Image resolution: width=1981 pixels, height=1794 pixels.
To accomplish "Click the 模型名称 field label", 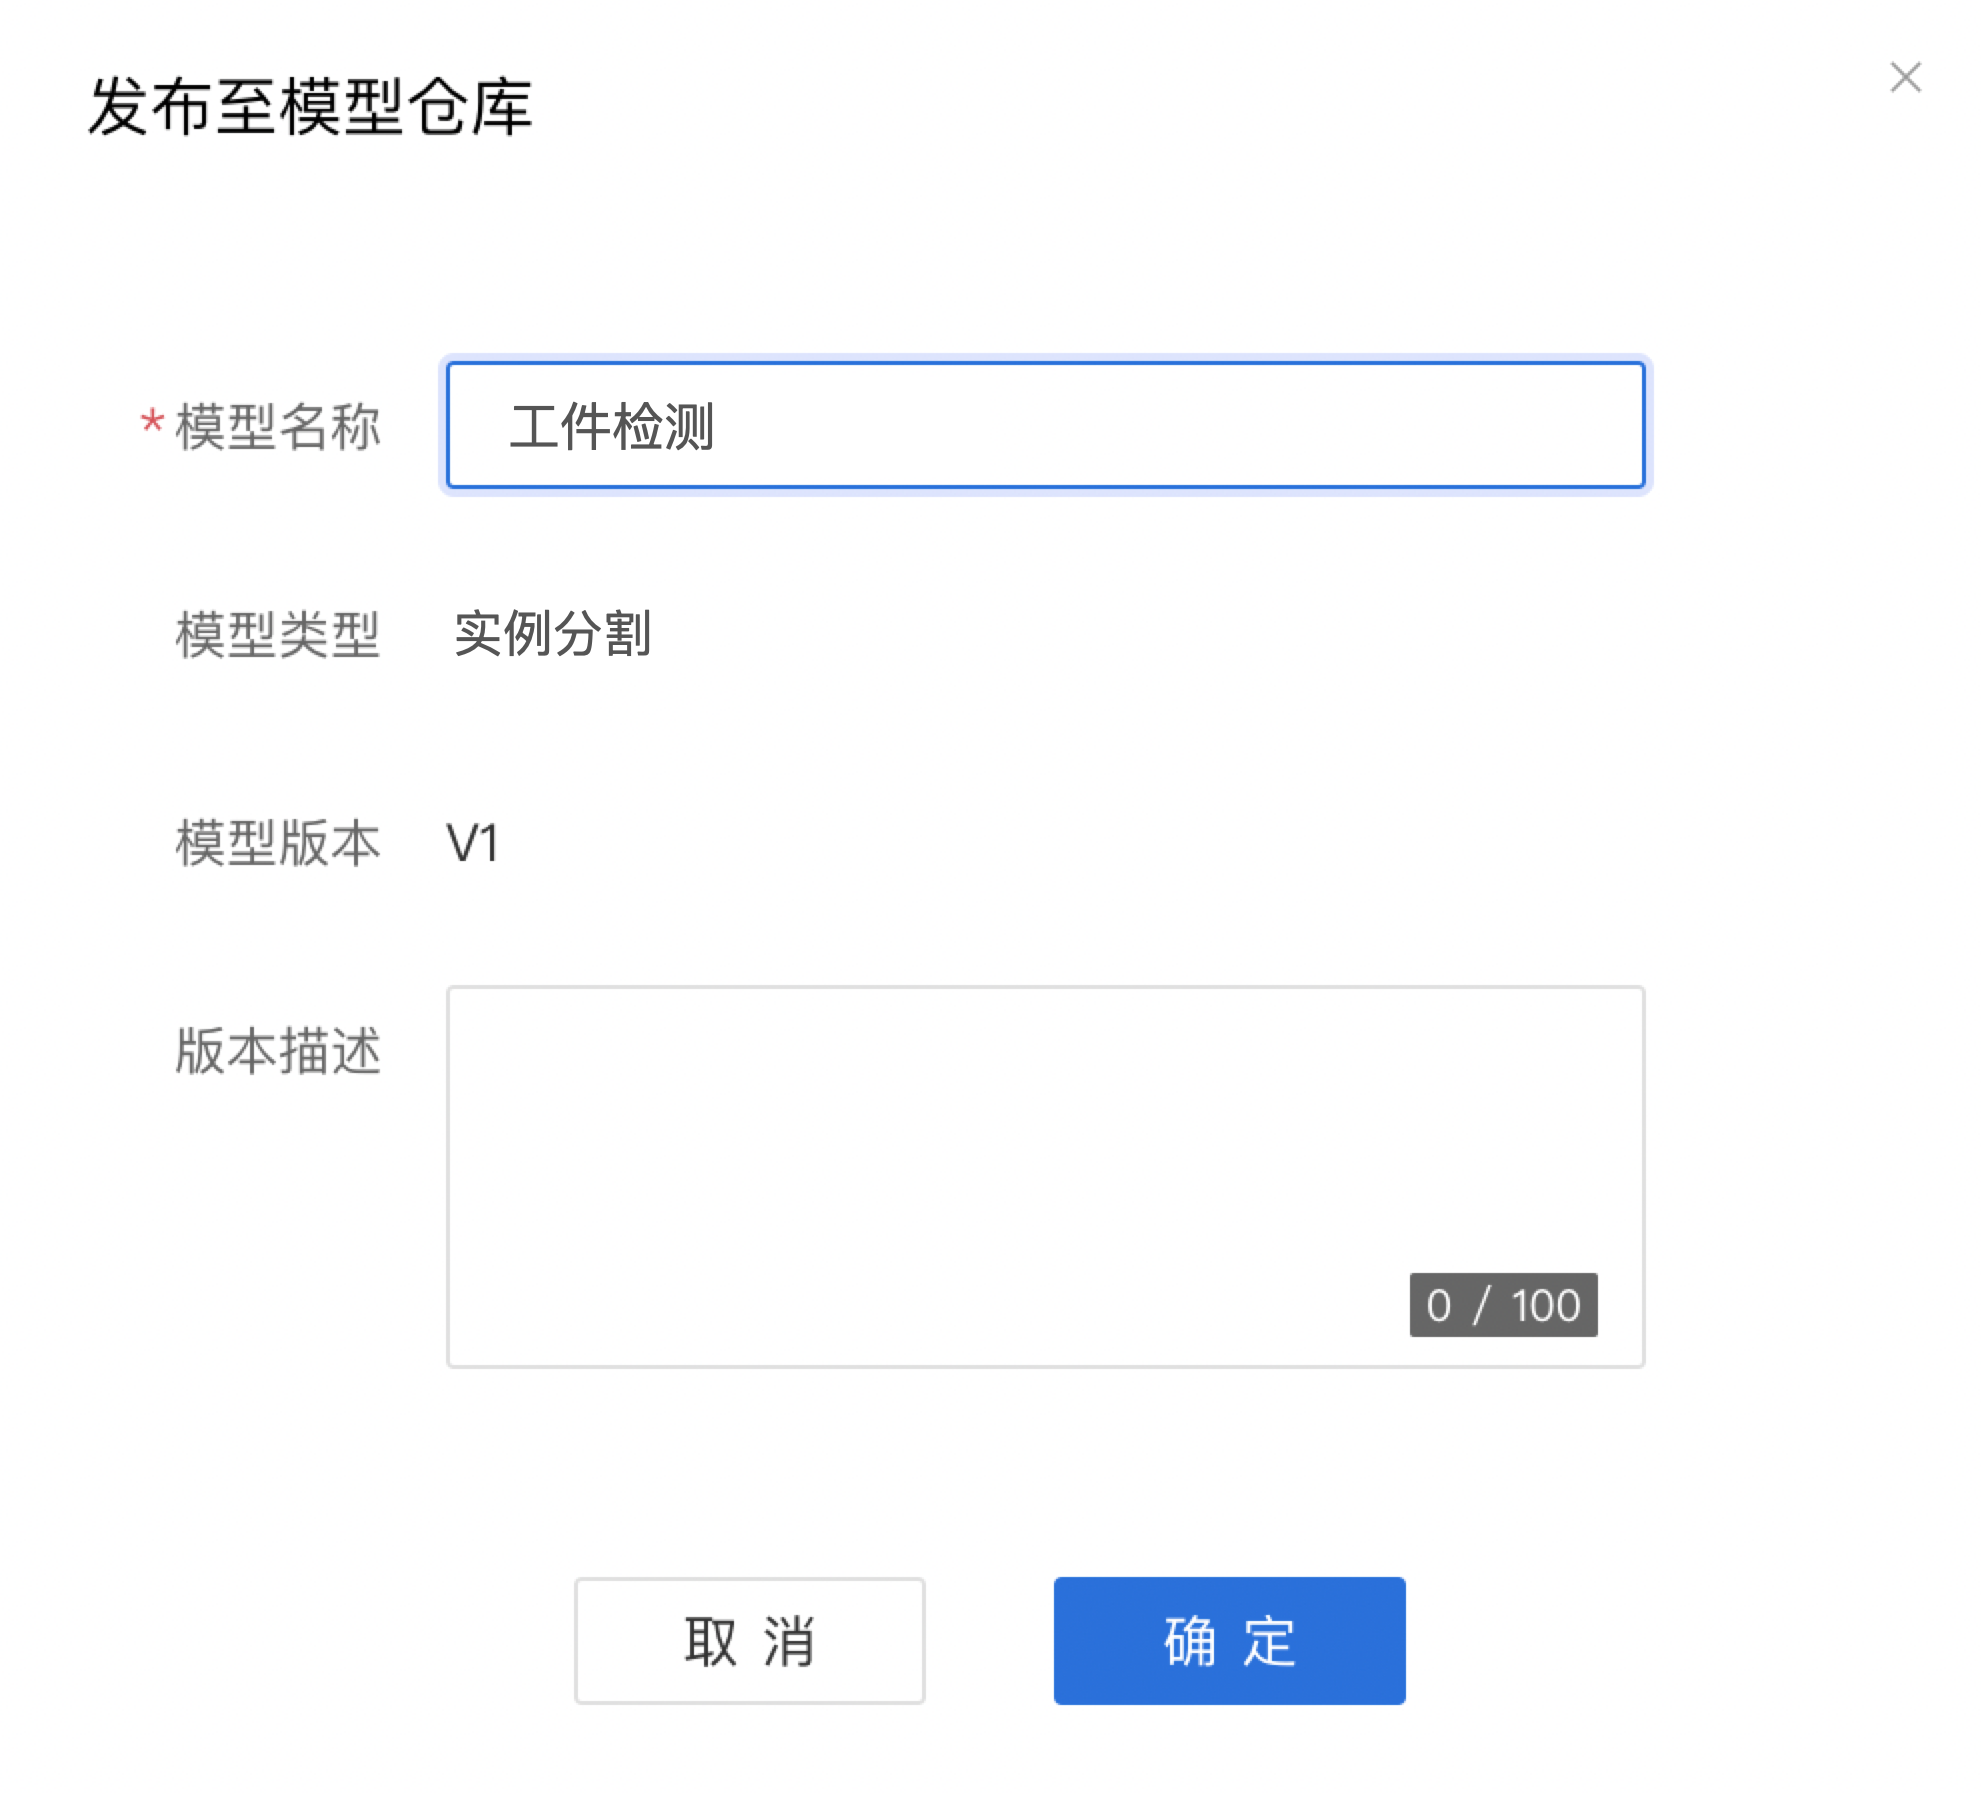I will [278, 427].
